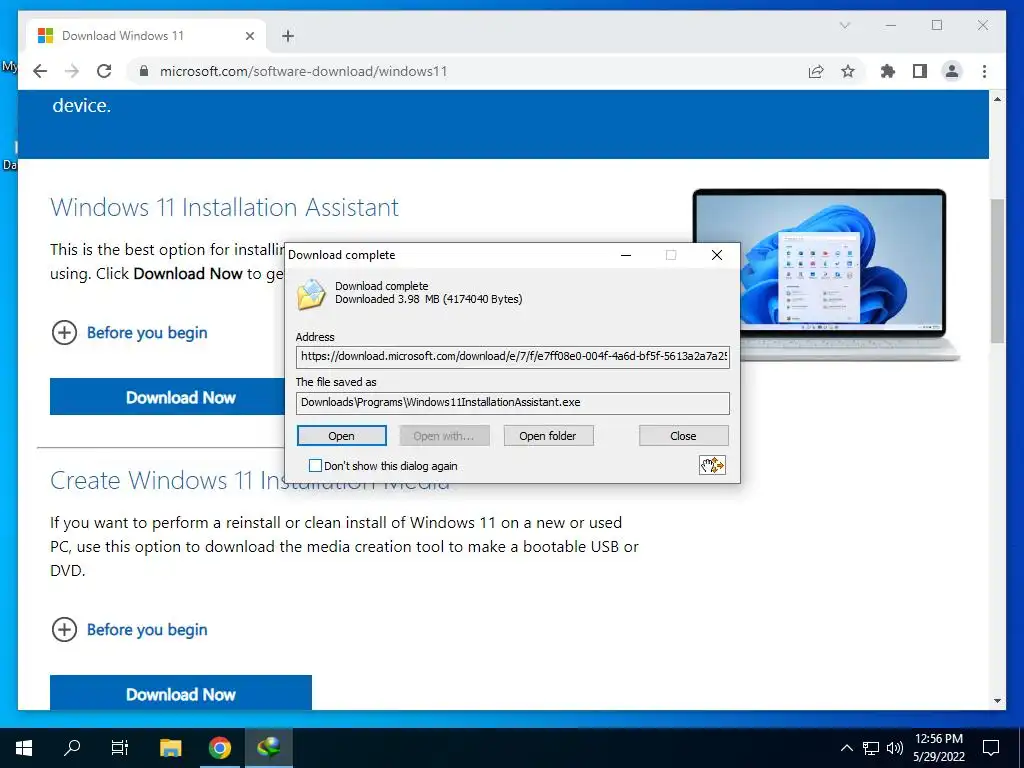Open the Chrome three-dot menu
Viewport: 1024px width, 768px height.
point(984,71)
